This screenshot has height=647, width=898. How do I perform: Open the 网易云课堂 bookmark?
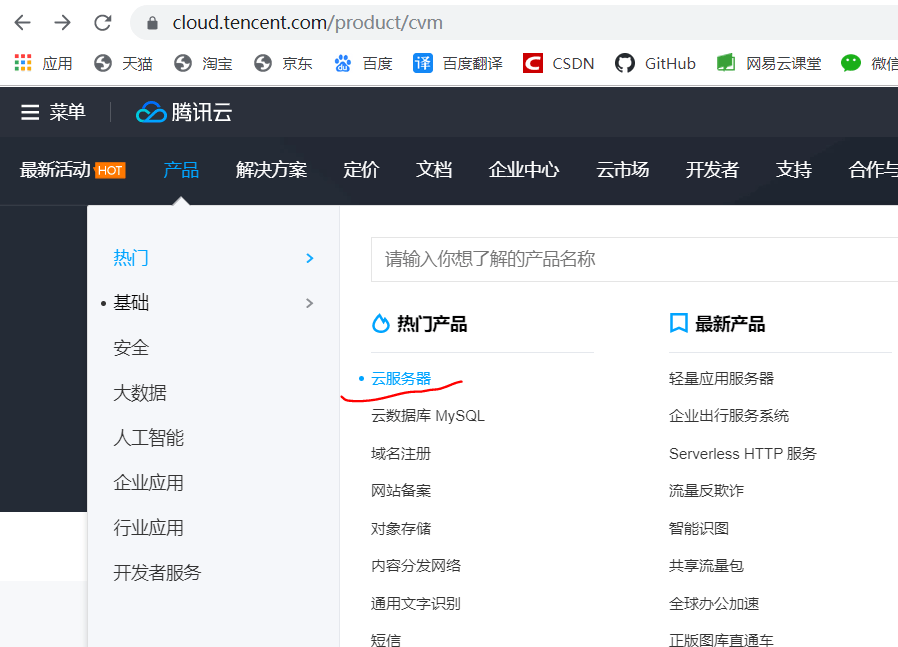click(x=769, y=63)
